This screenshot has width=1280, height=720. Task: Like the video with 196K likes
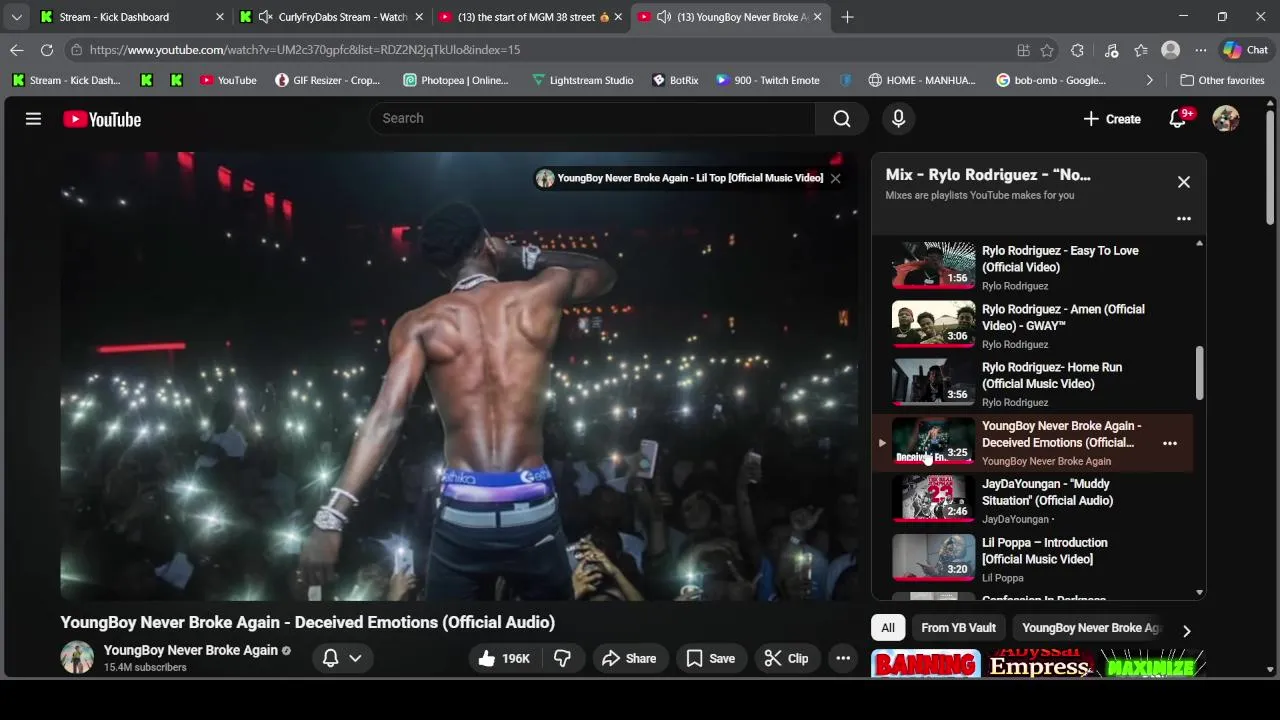click(x=505, y=658)
